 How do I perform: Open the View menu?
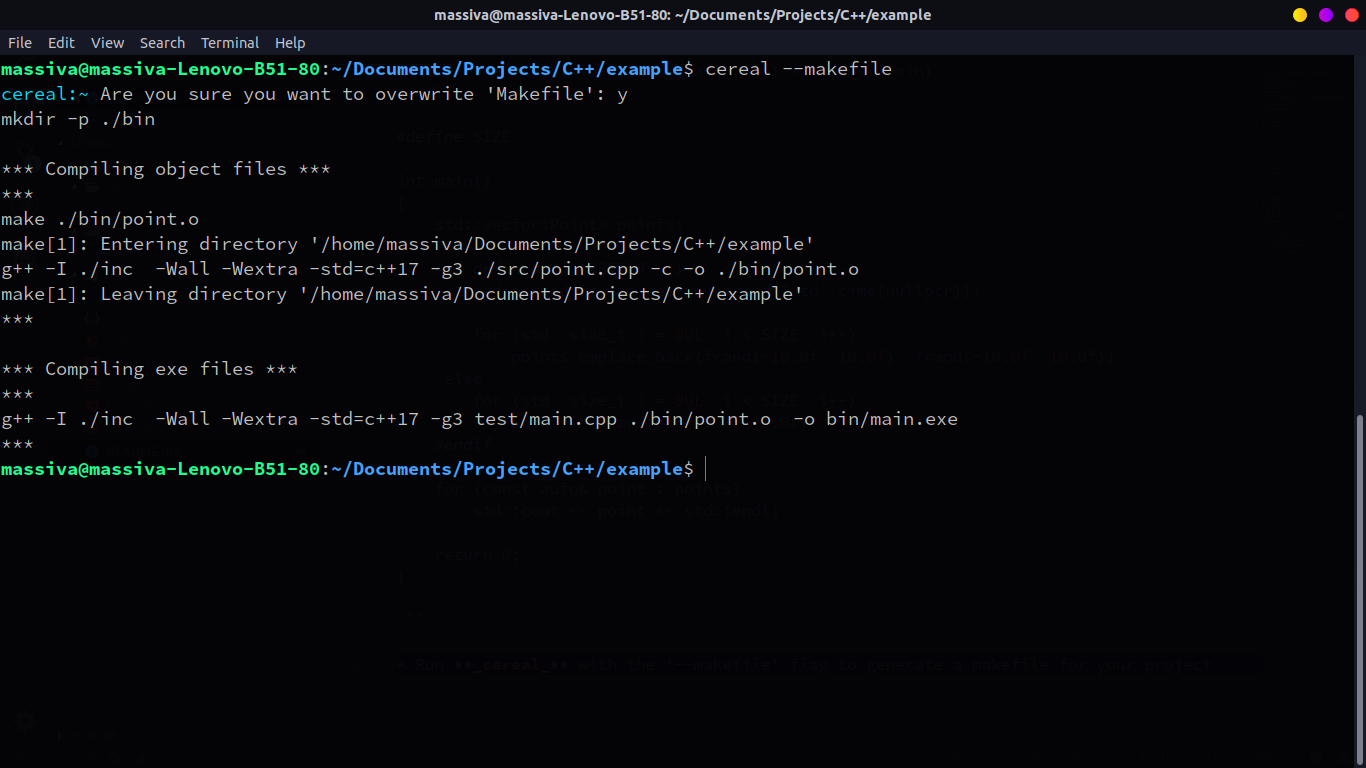pos(107,43)
